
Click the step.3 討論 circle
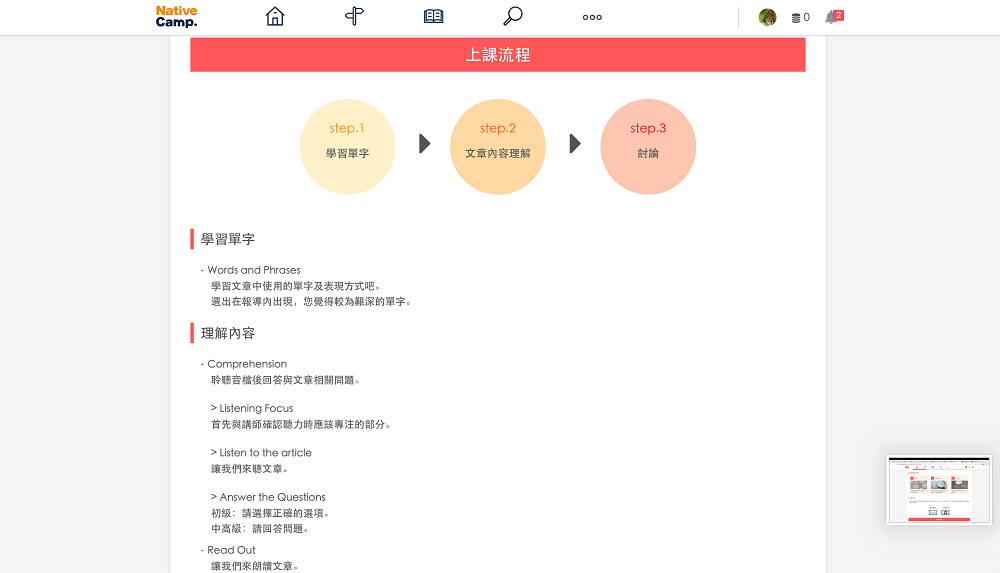[648, 147]
